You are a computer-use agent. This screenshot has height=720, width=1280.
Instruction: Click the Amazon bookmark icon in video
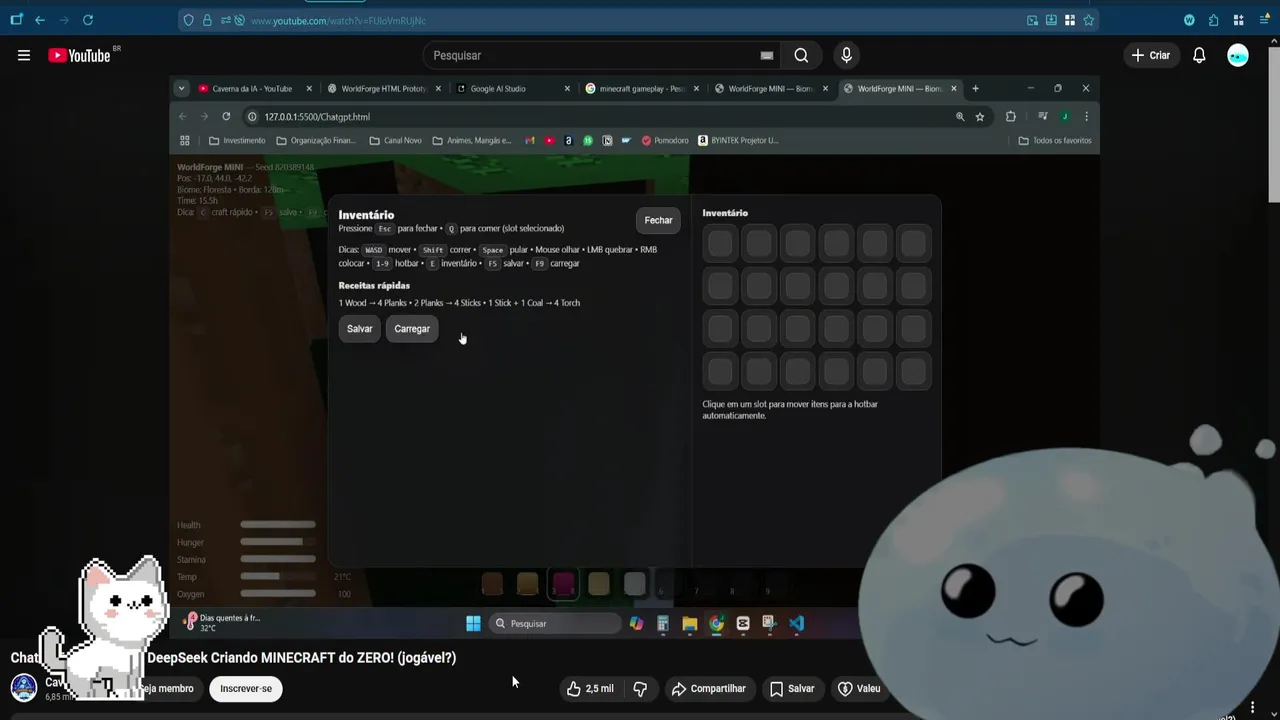pyautogui.click(x=568, y=141)
